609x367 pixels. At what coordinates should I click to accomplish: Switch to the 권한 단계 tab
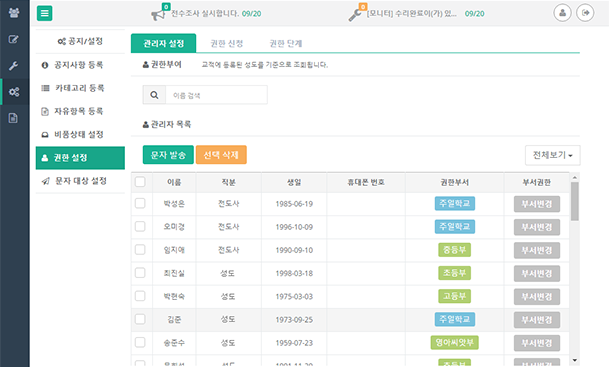tap(286, 43)
